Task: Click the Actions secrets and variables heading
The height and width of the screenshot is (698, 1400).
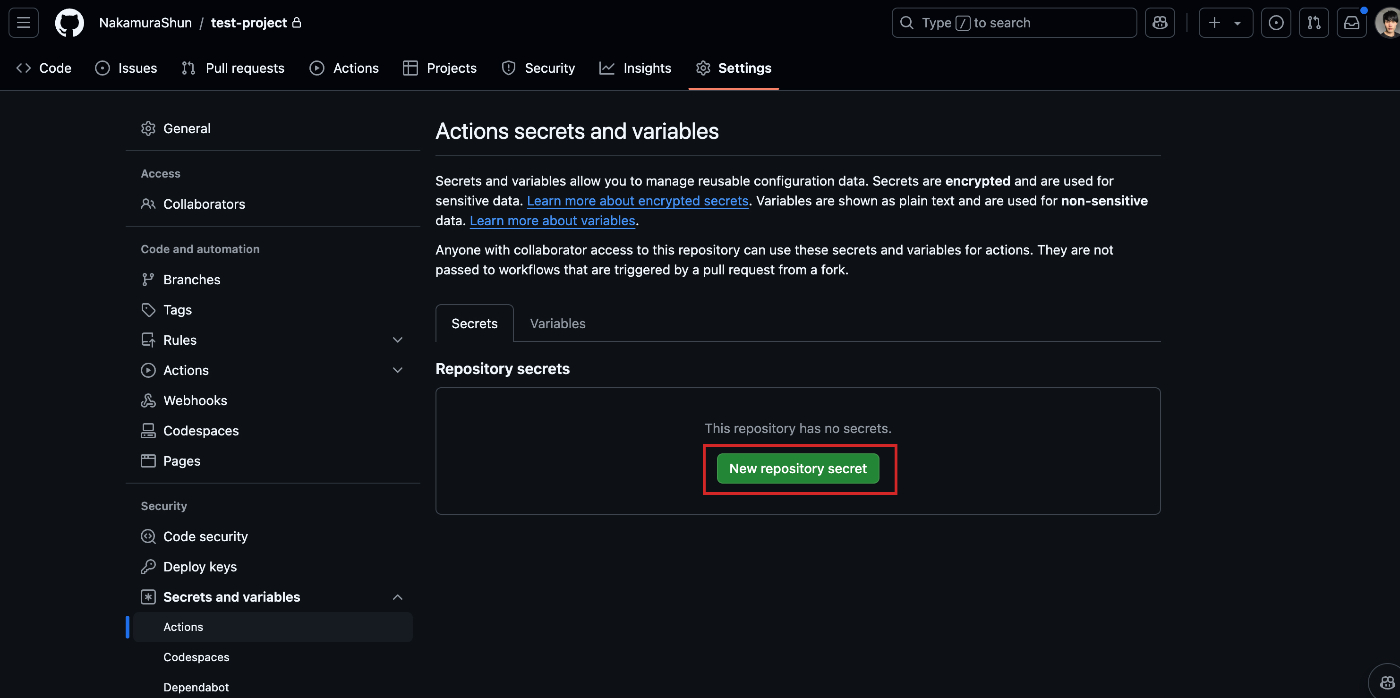Action: click(x=577, y=131)
